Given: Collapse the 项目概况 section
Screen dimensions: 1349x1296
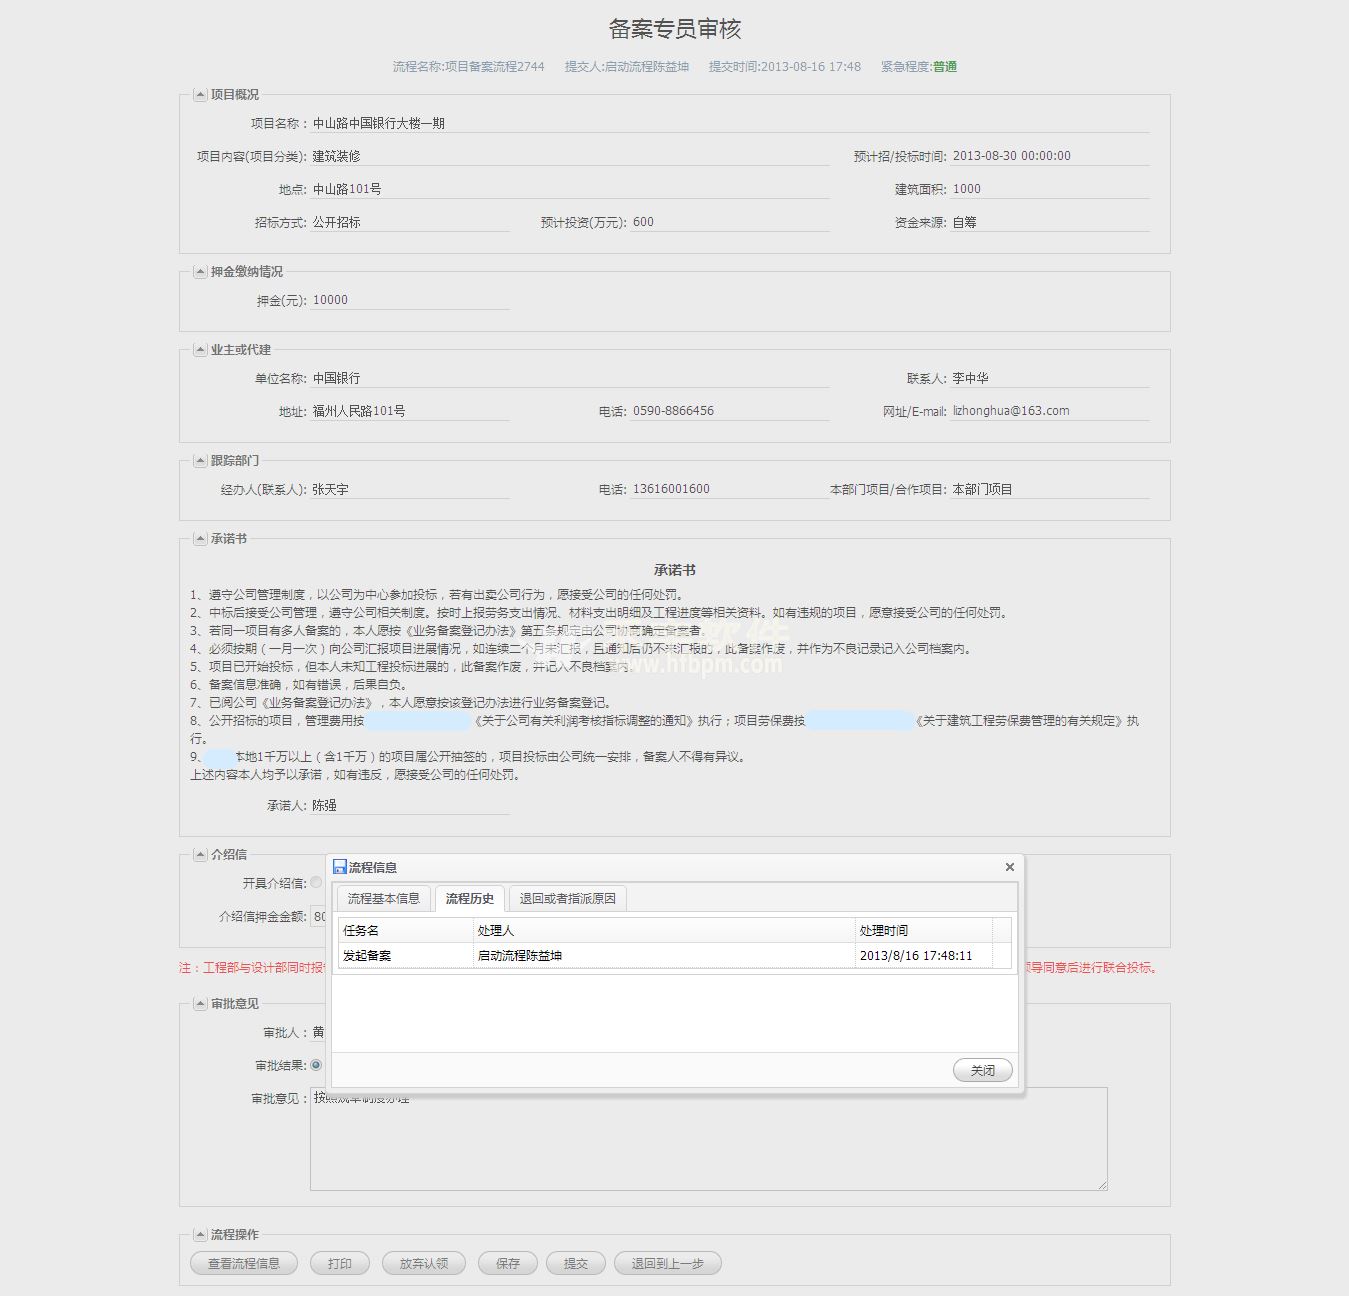Looking at the screenshot, I should [200, 95].
